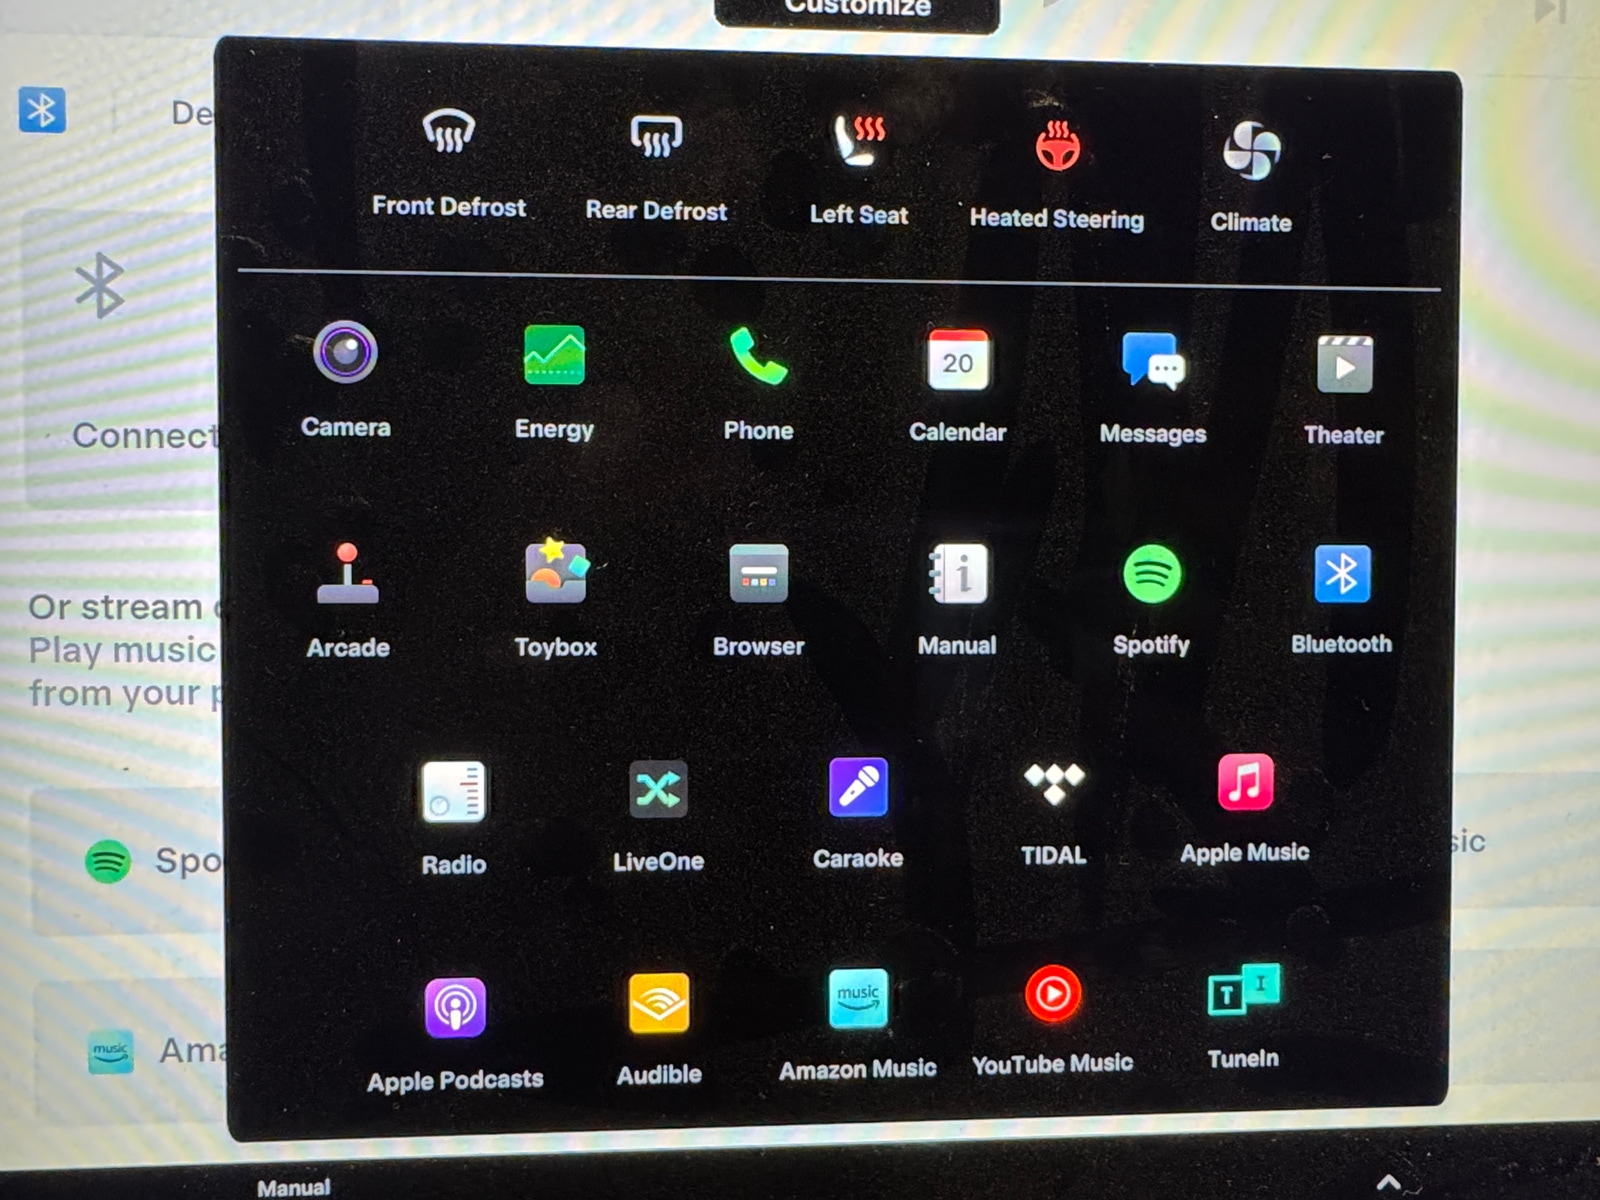The height and width of the screenshot is (1200, 1600).
Task: Turn on Heated Steering
Action: (1057, 147)
